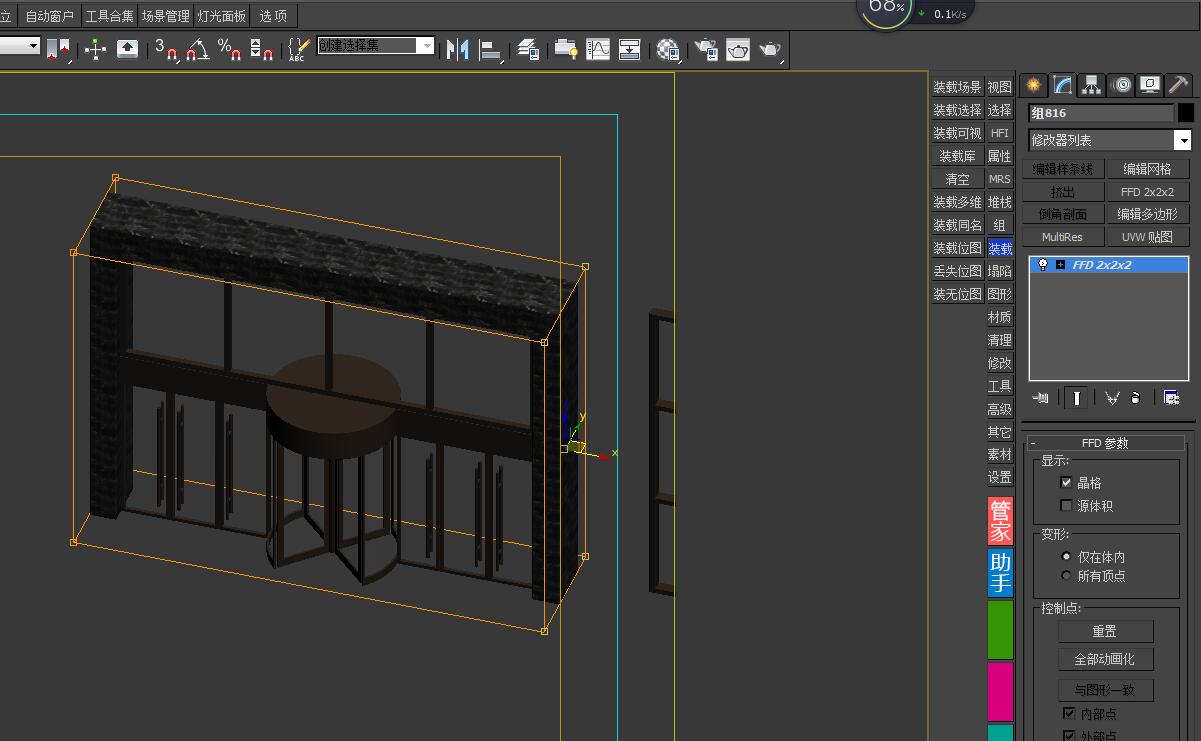
Task: Open the Layer Manager icon
Action: point(530,49)
